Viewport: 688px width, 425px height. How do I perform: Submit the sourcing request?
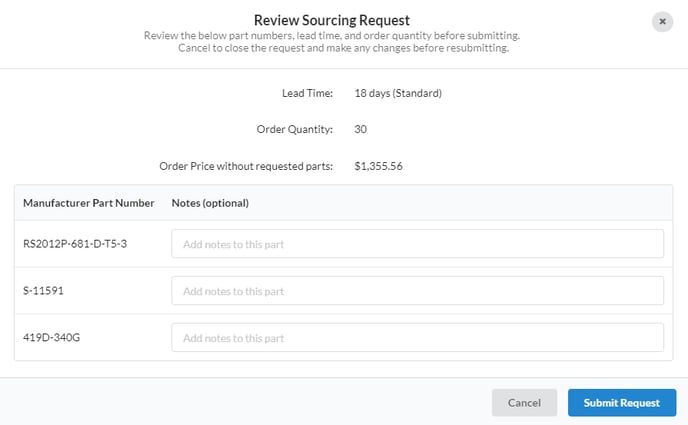tap(622, 403)
